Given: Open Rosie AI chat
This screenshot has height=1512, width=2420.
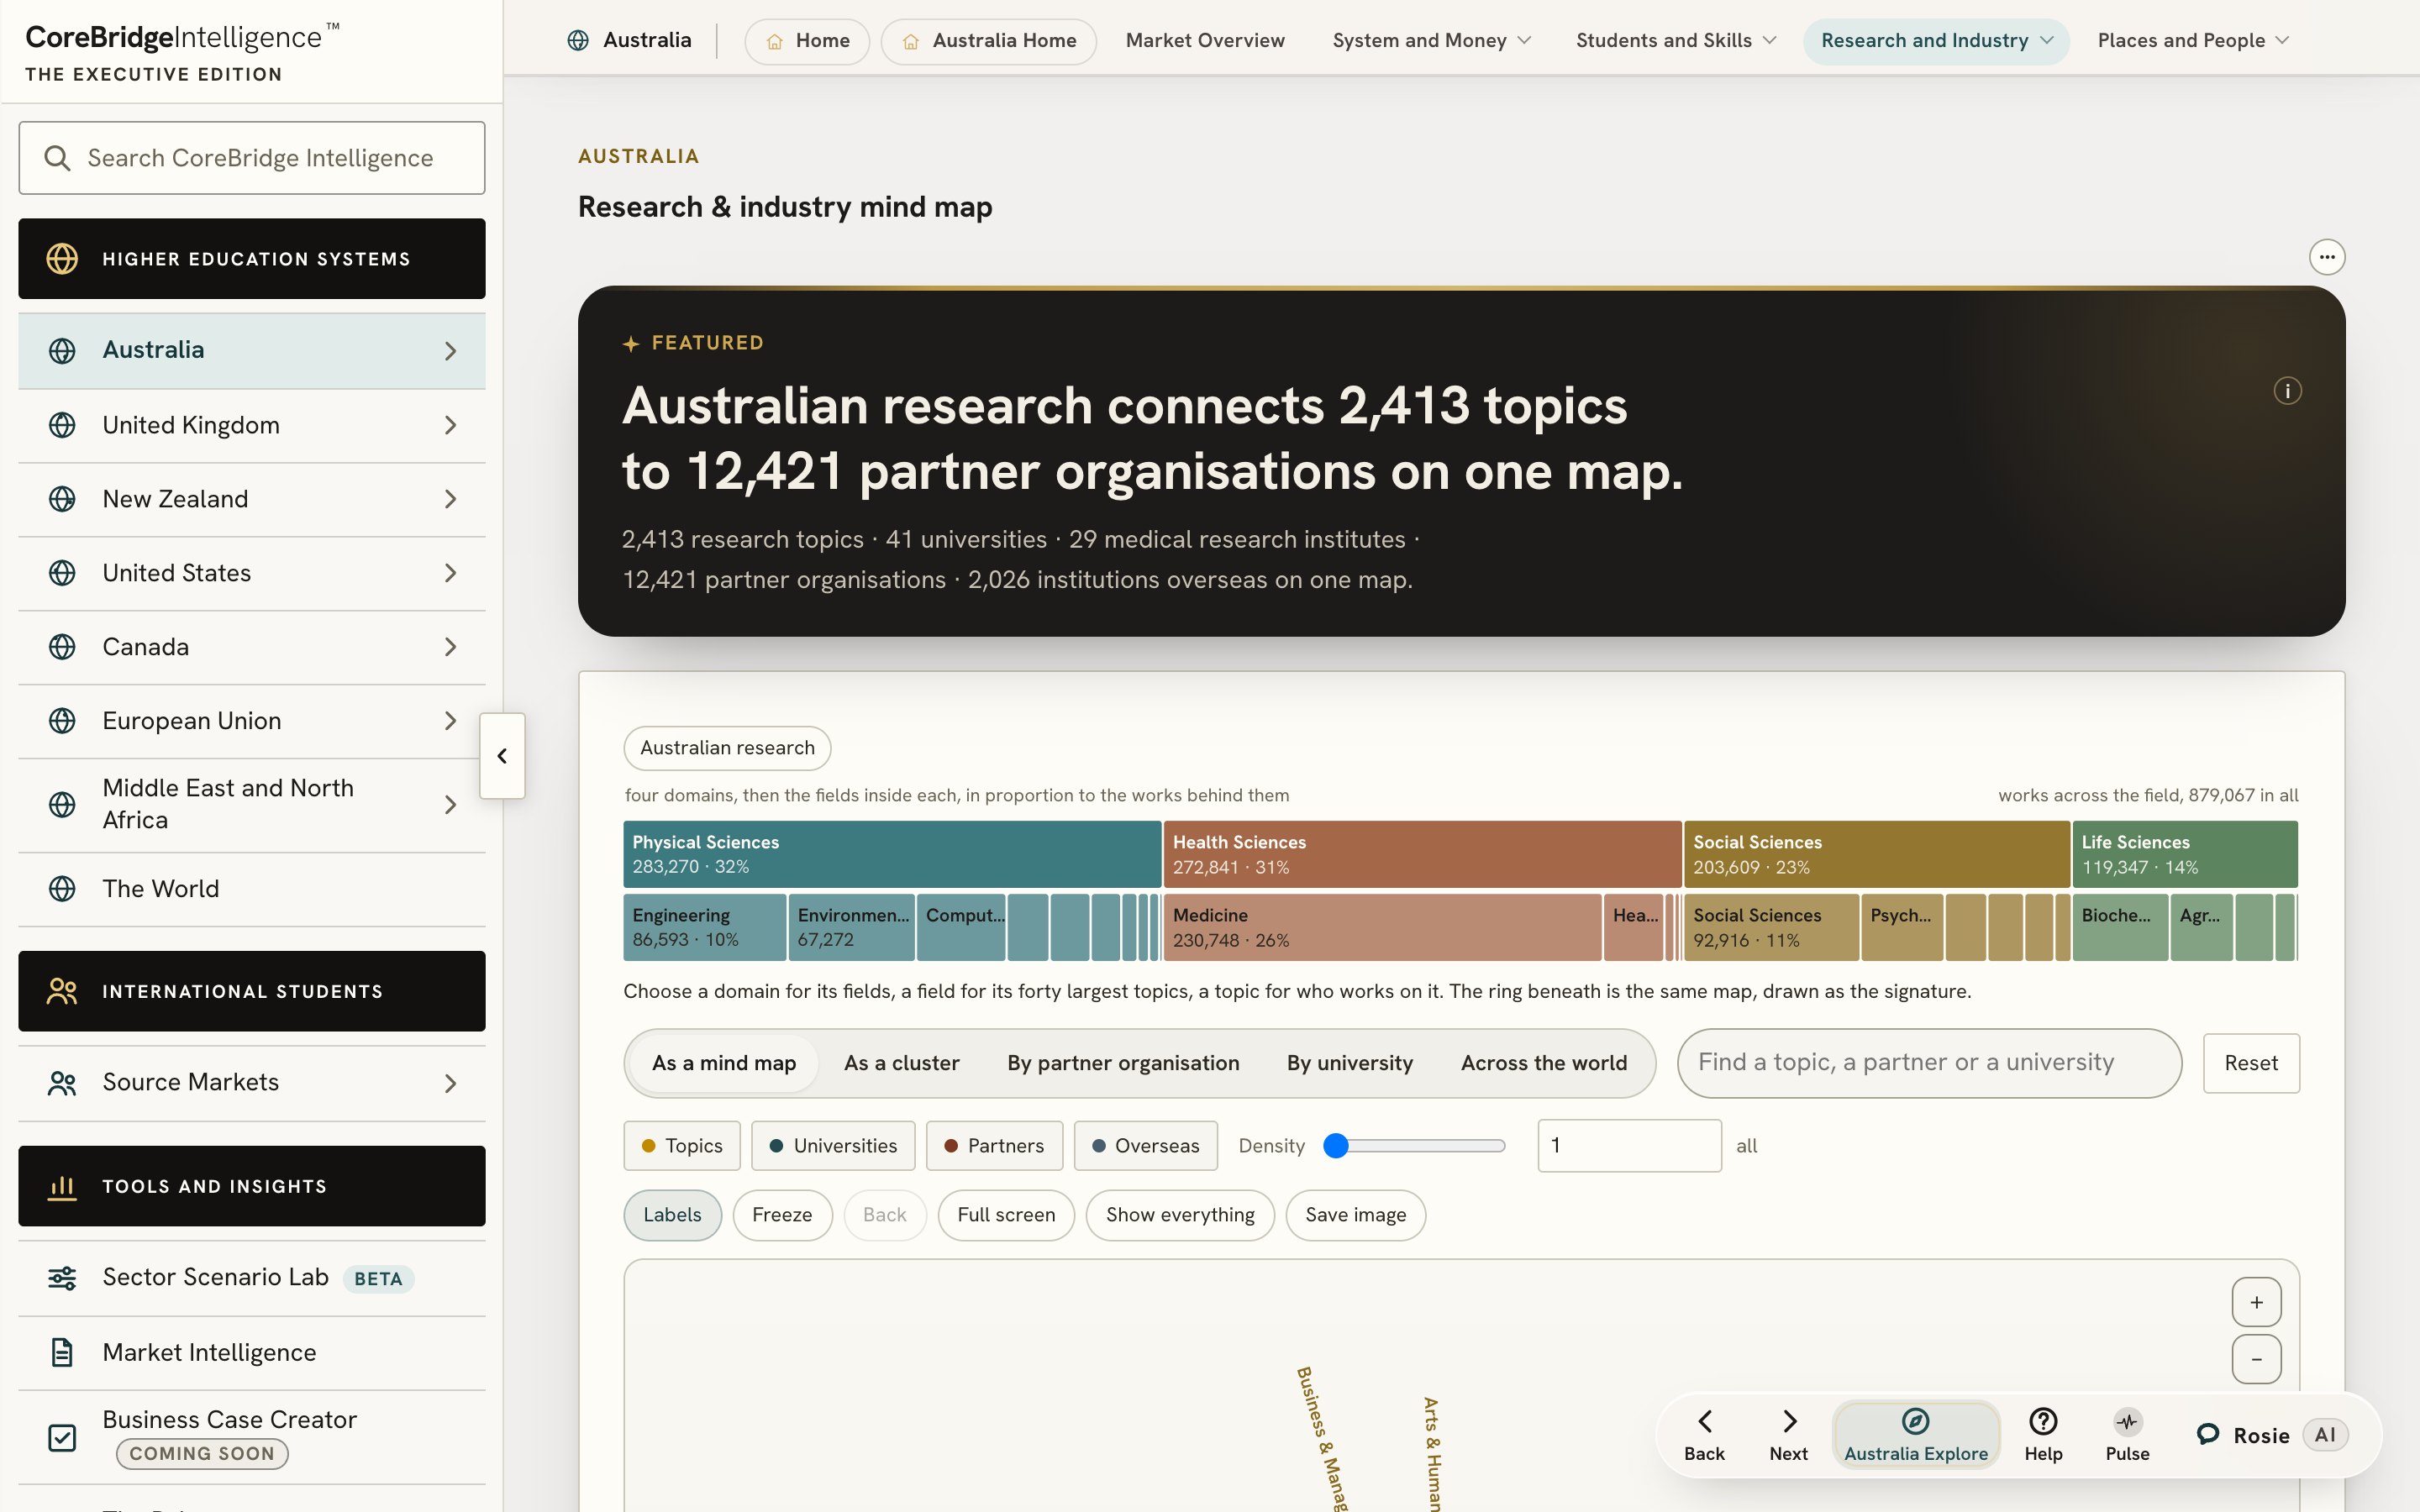Looking at the screenshot, I should [x=2271, y=1436].
